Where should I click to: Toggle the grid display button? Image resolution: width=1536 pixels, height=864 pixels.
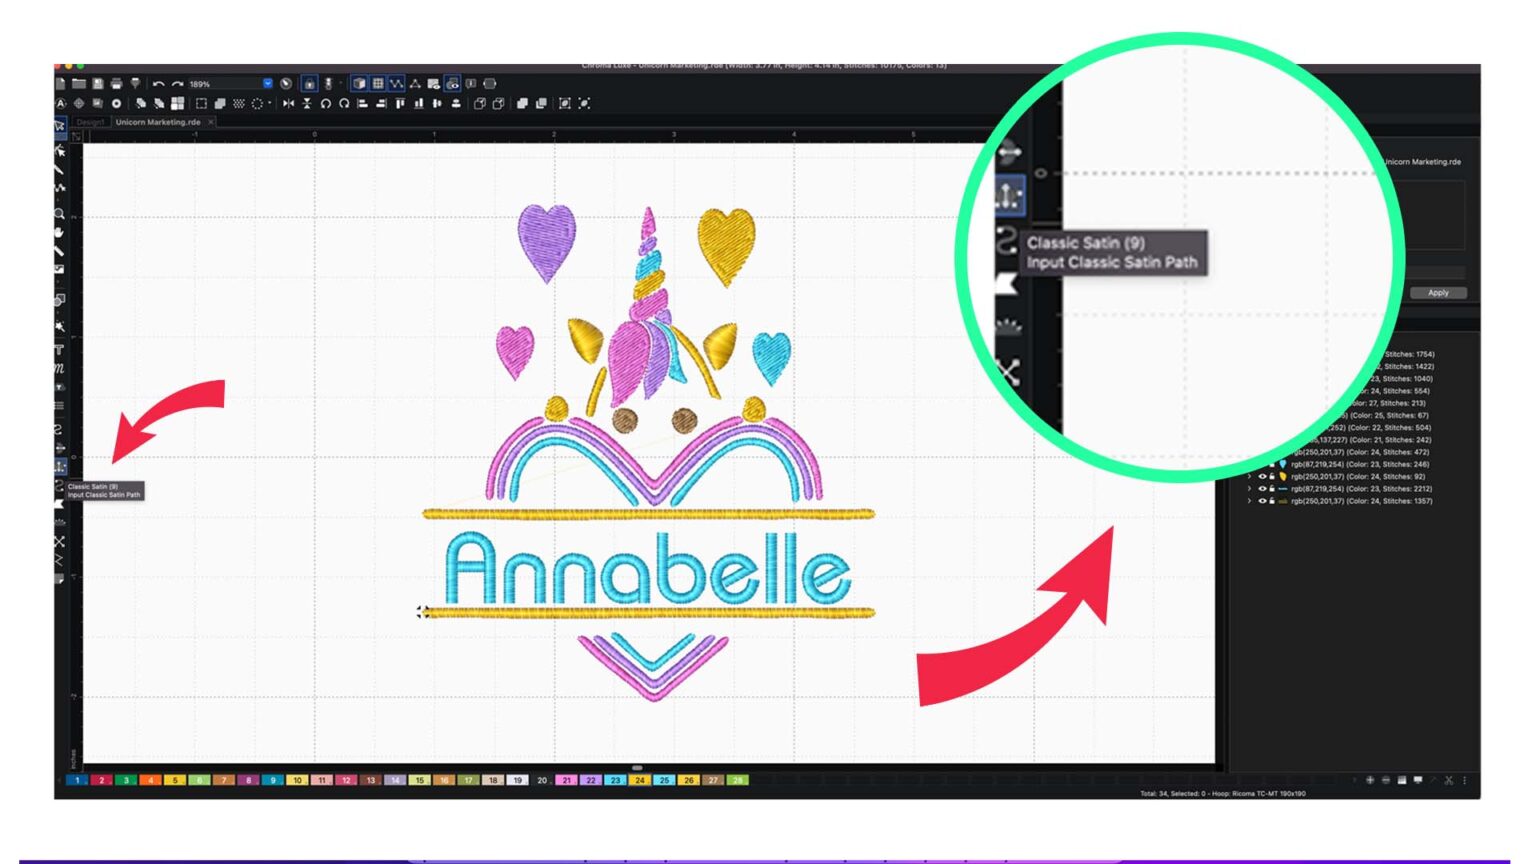click(x=377, y=84)
